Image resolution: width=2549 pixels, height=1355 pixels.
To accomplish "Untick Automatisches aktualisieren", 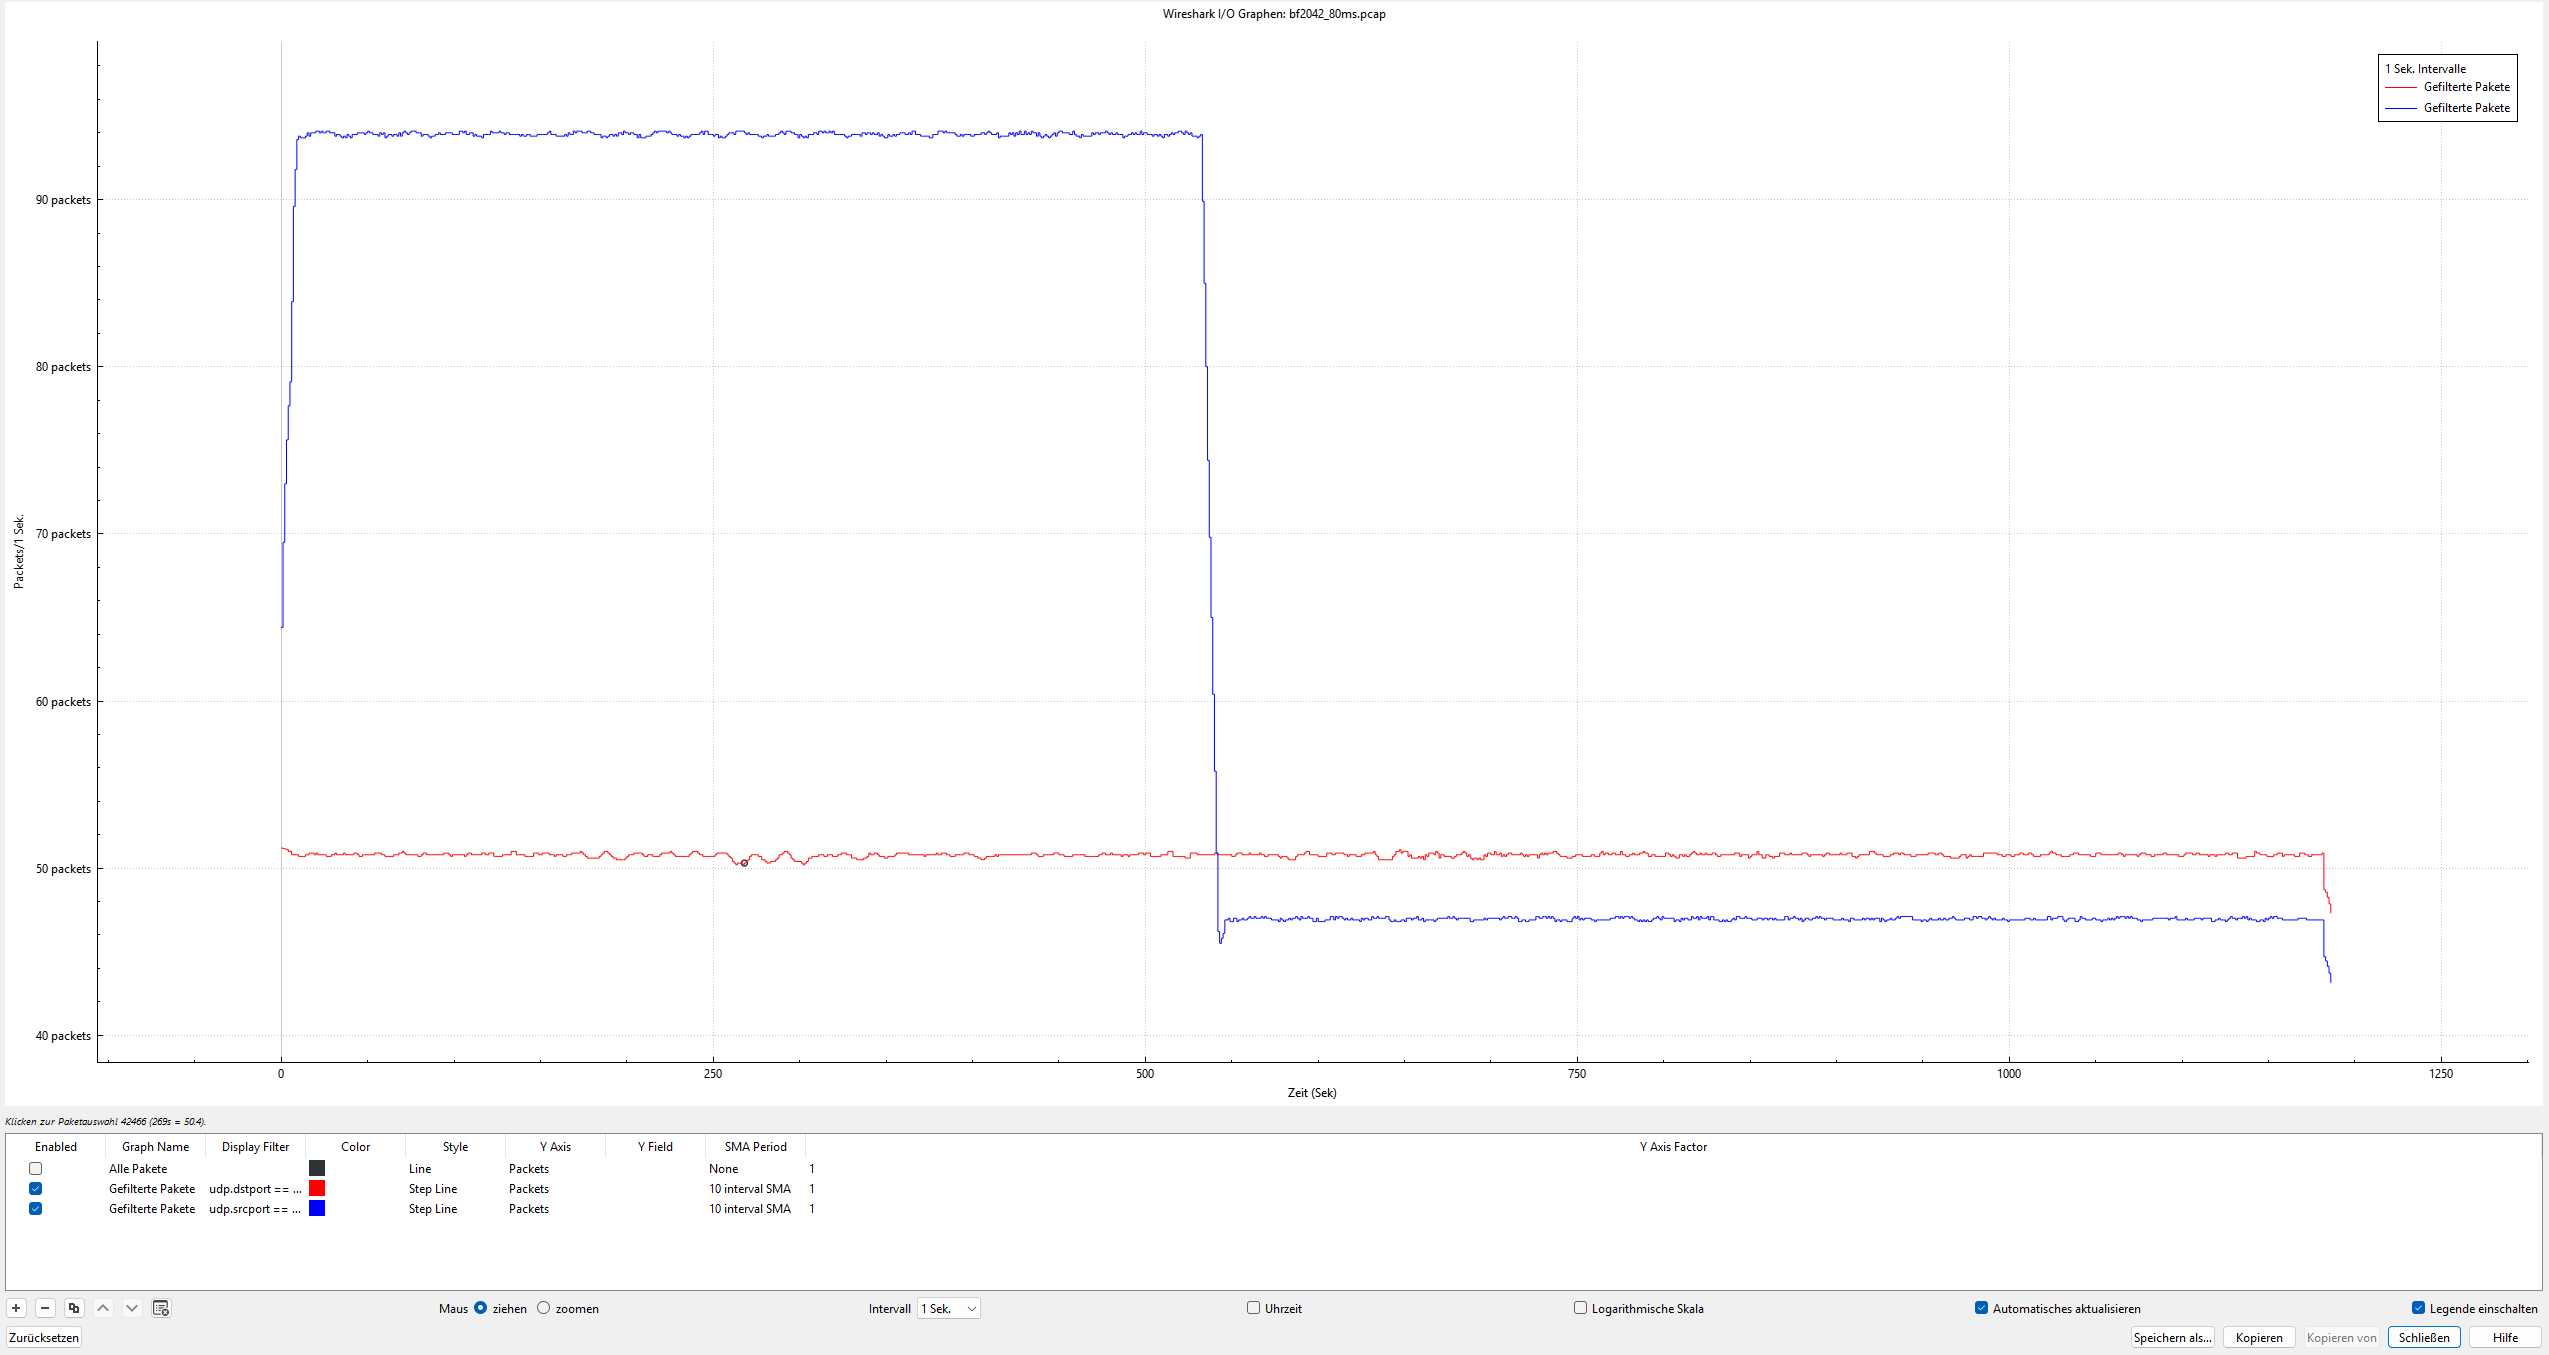I will [1981, 1308].
